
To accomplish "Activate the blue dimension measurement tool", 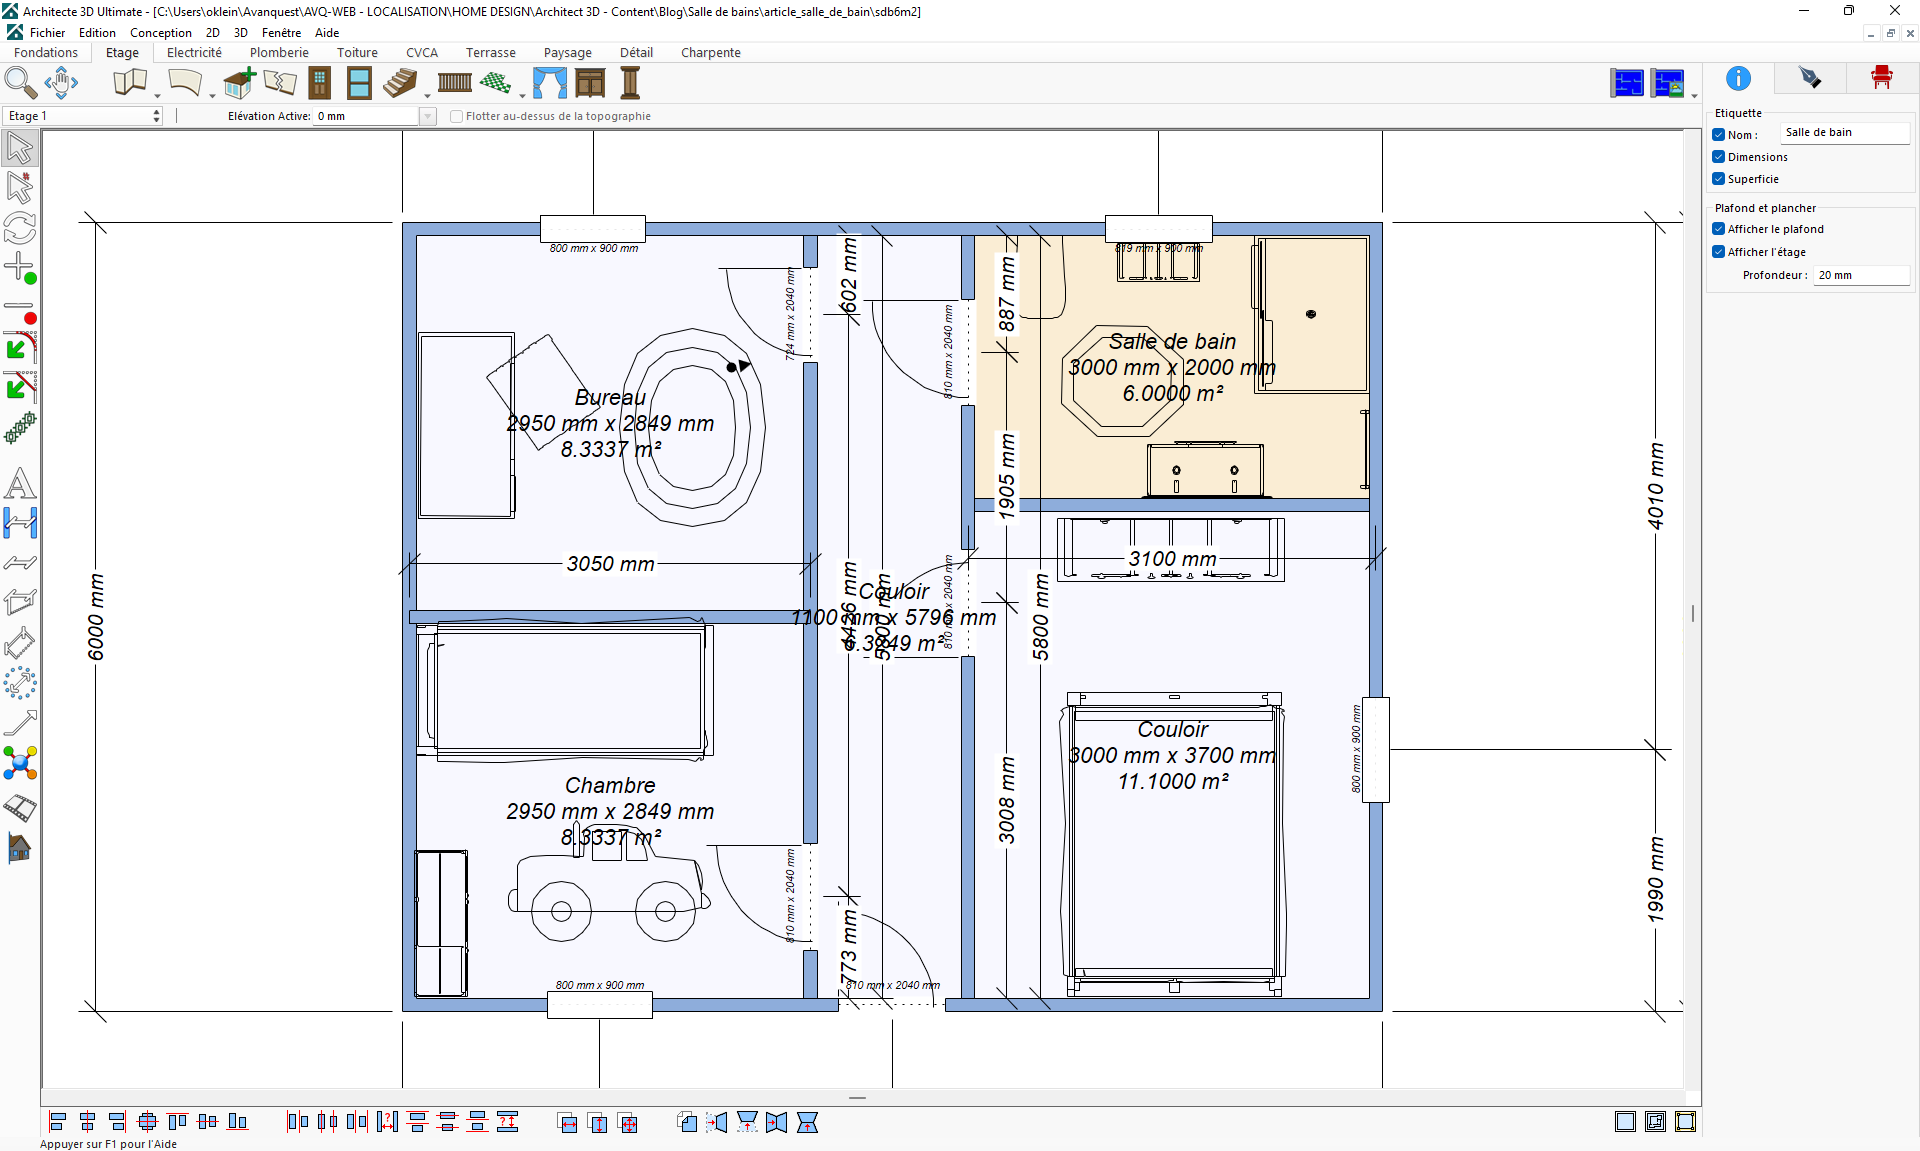I will pyautogui.click(x=20, y=523).
